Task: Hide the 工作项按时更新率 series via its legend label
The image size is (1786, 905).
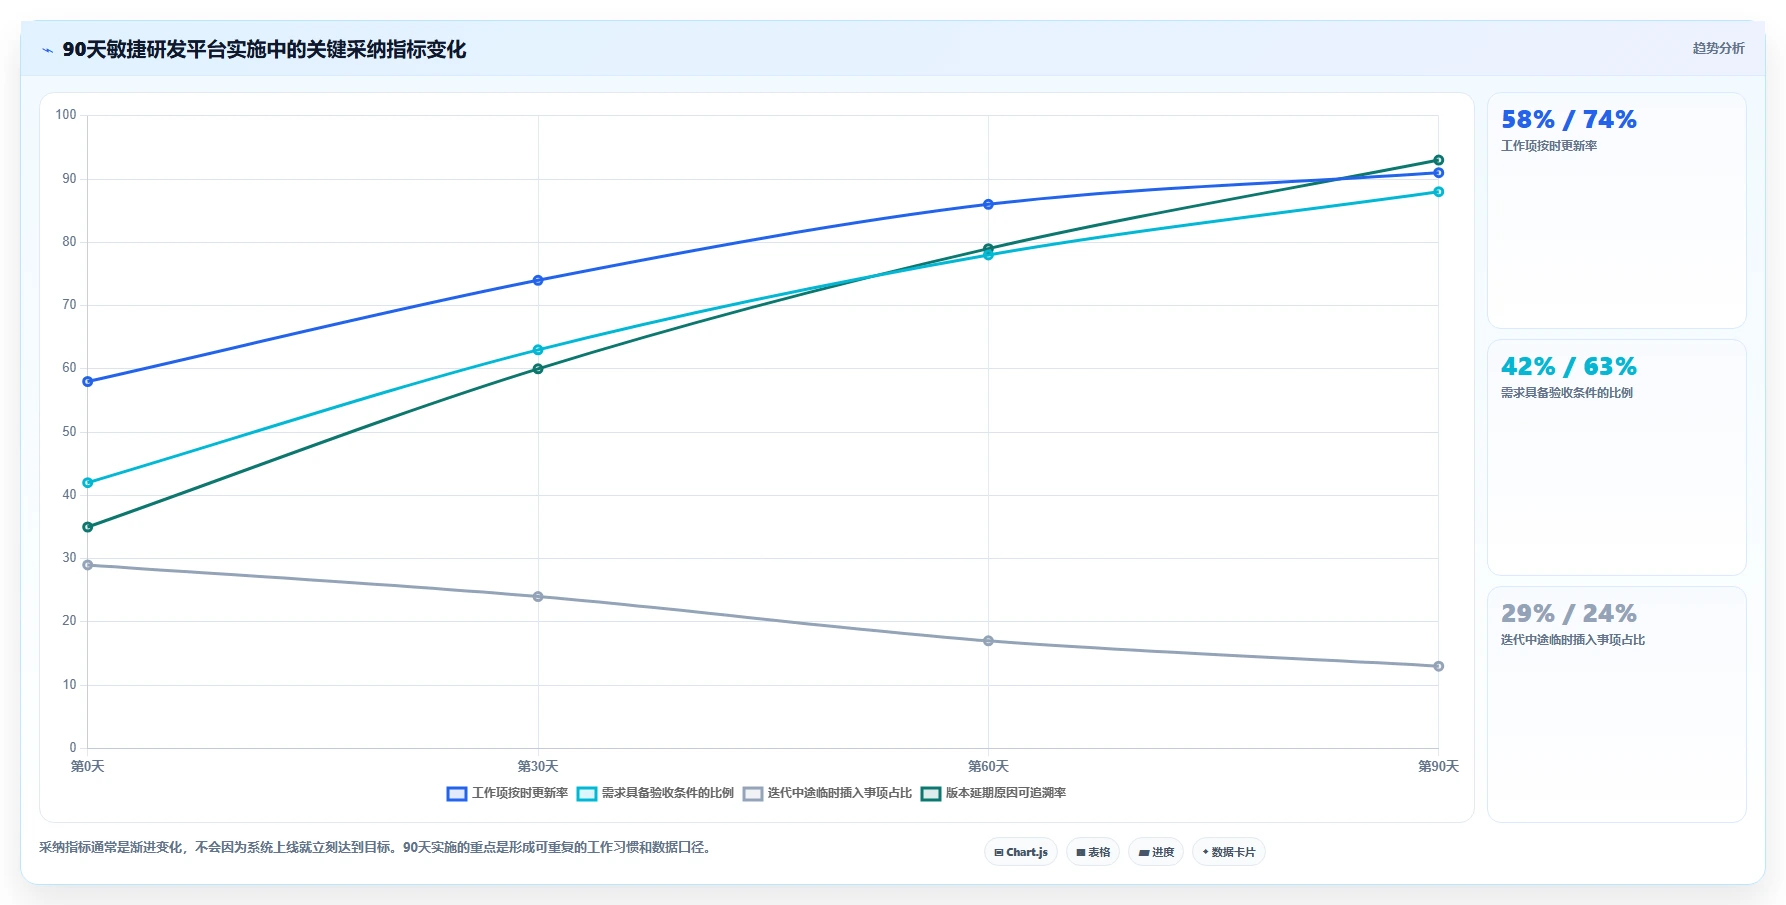Action: pyautogui.click(x=520, y=793)
